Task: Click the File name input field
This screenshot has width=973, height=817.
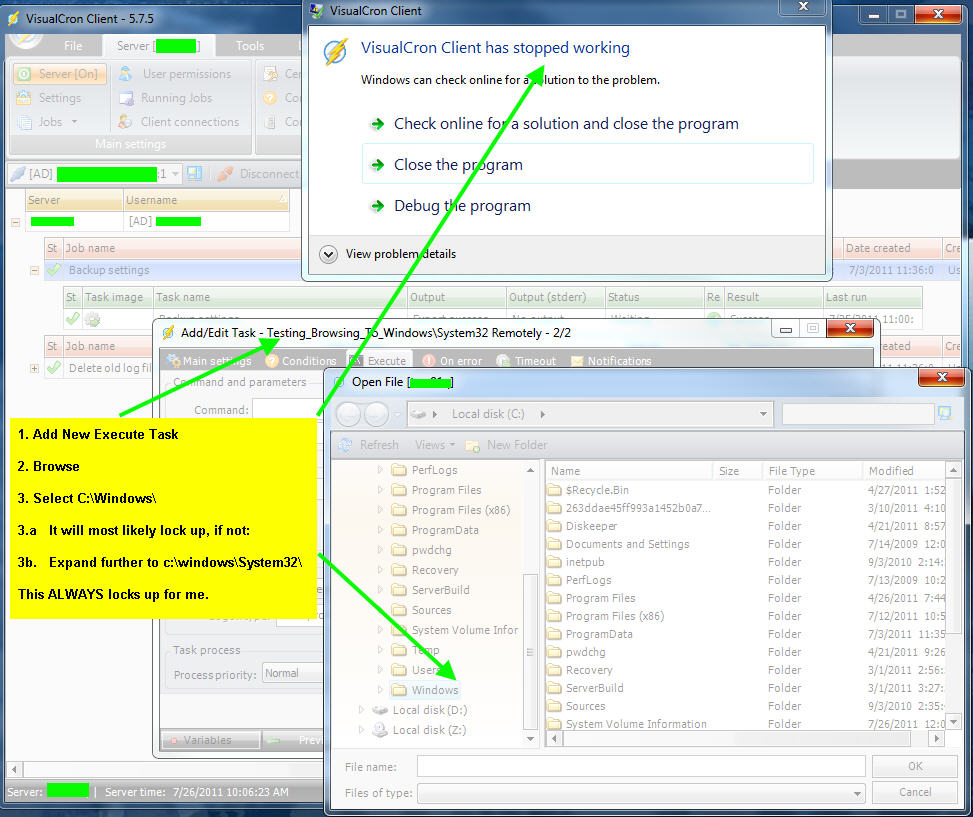Action: [640, 766]
